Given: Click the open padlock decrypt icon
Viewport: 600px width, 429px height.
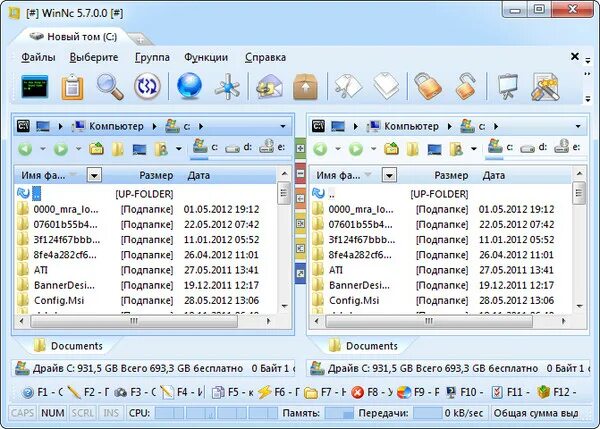Looking at the screenshot, I should (465, 86).
